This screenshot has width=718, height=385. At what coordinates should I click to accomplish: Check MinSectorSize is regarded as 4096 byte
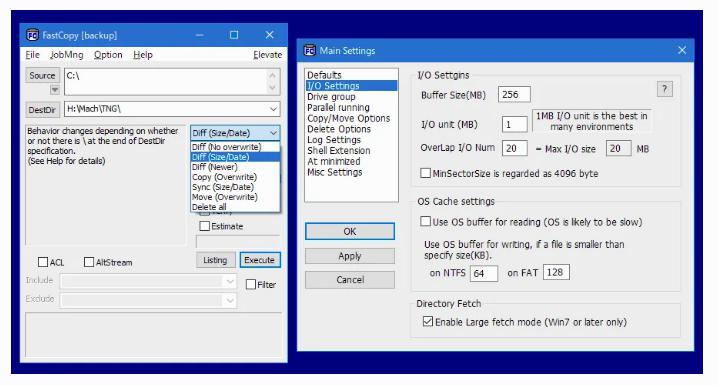[425, 173]
